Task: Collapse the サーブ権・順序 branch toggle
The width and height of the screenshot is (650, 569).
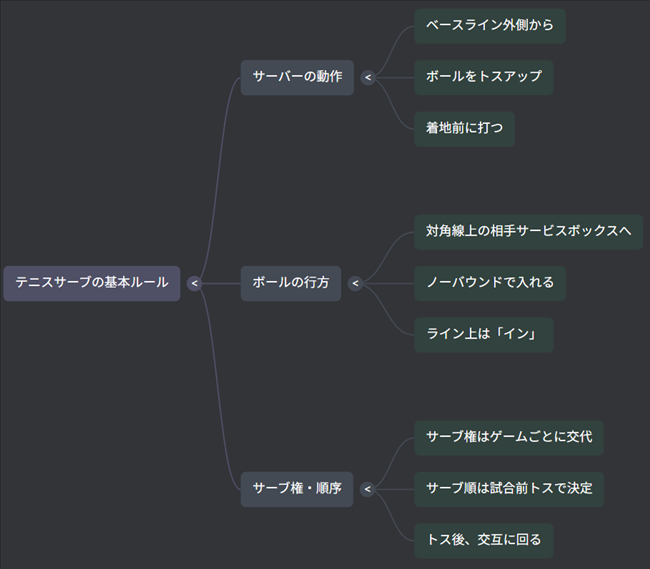Action: [367, 489]
